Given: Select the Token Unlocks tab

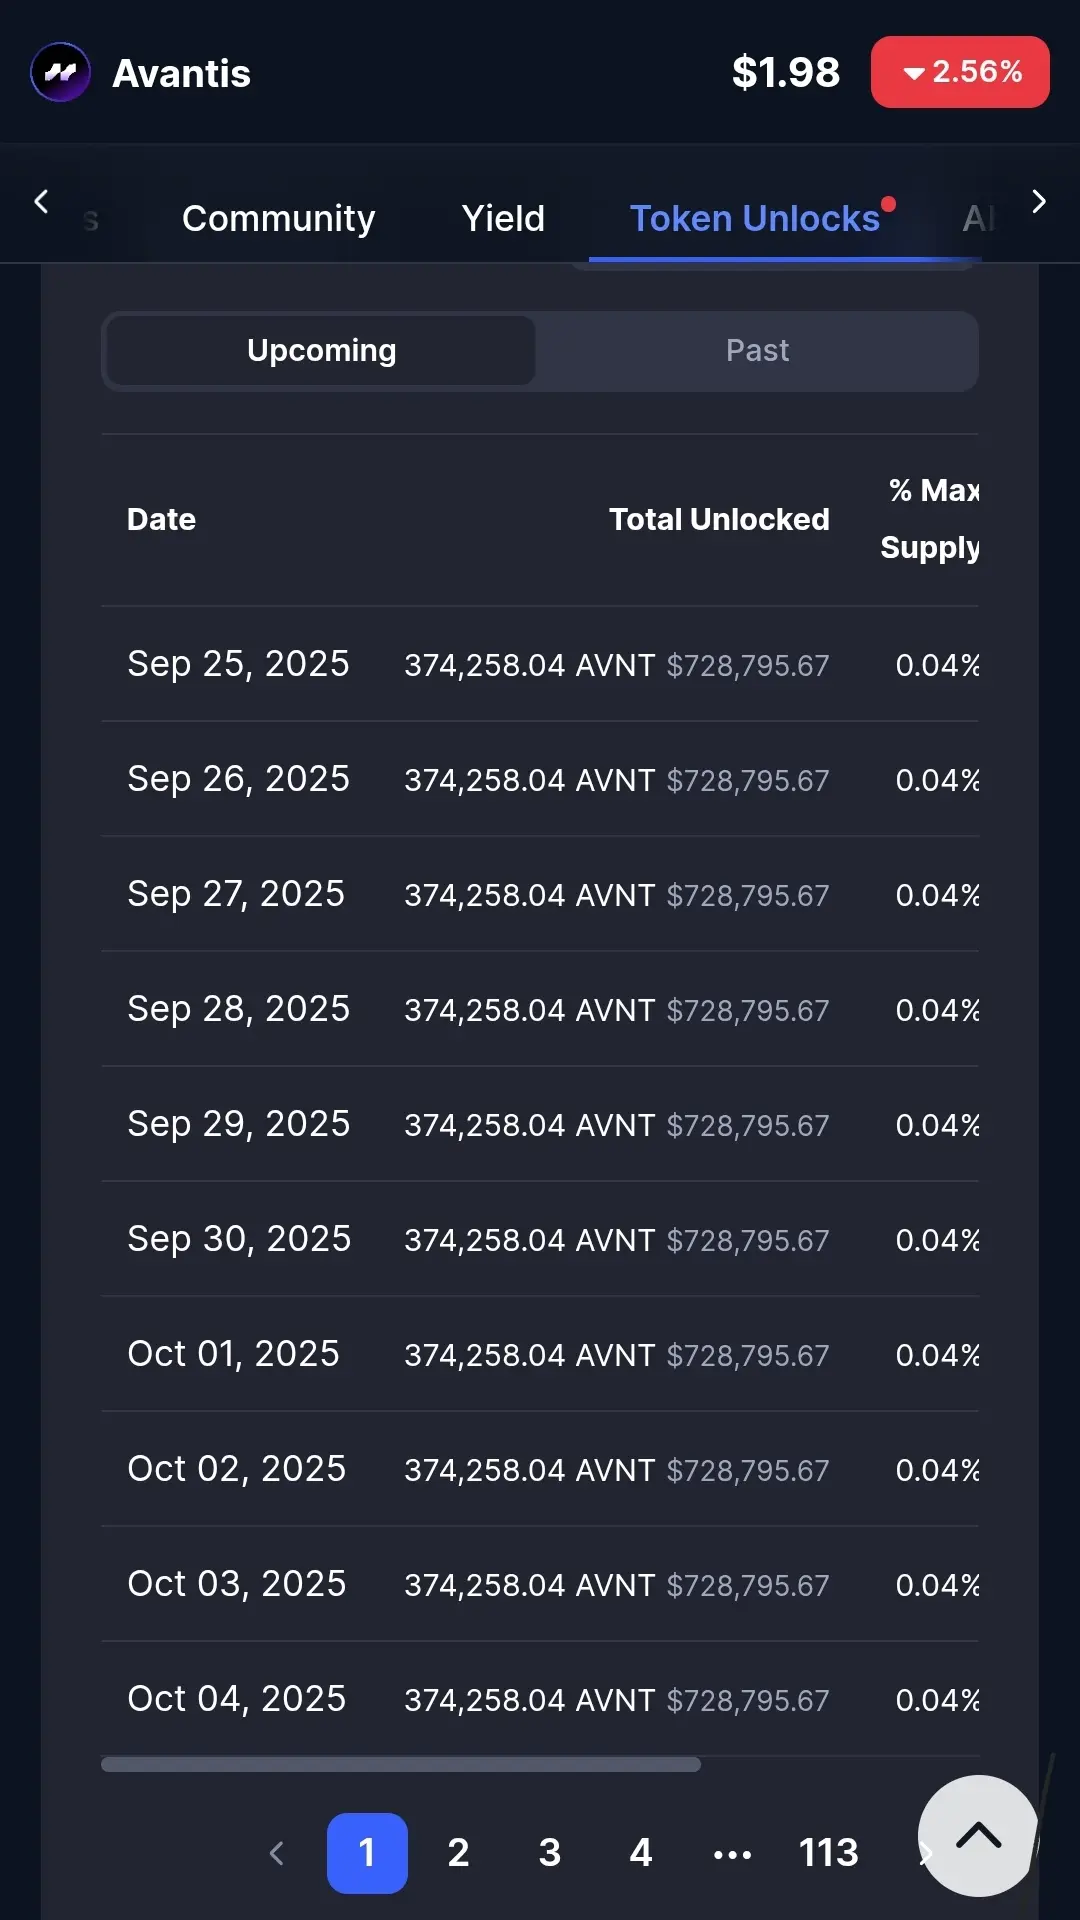Looking at the screenshot, I should (x=756, y=218).
